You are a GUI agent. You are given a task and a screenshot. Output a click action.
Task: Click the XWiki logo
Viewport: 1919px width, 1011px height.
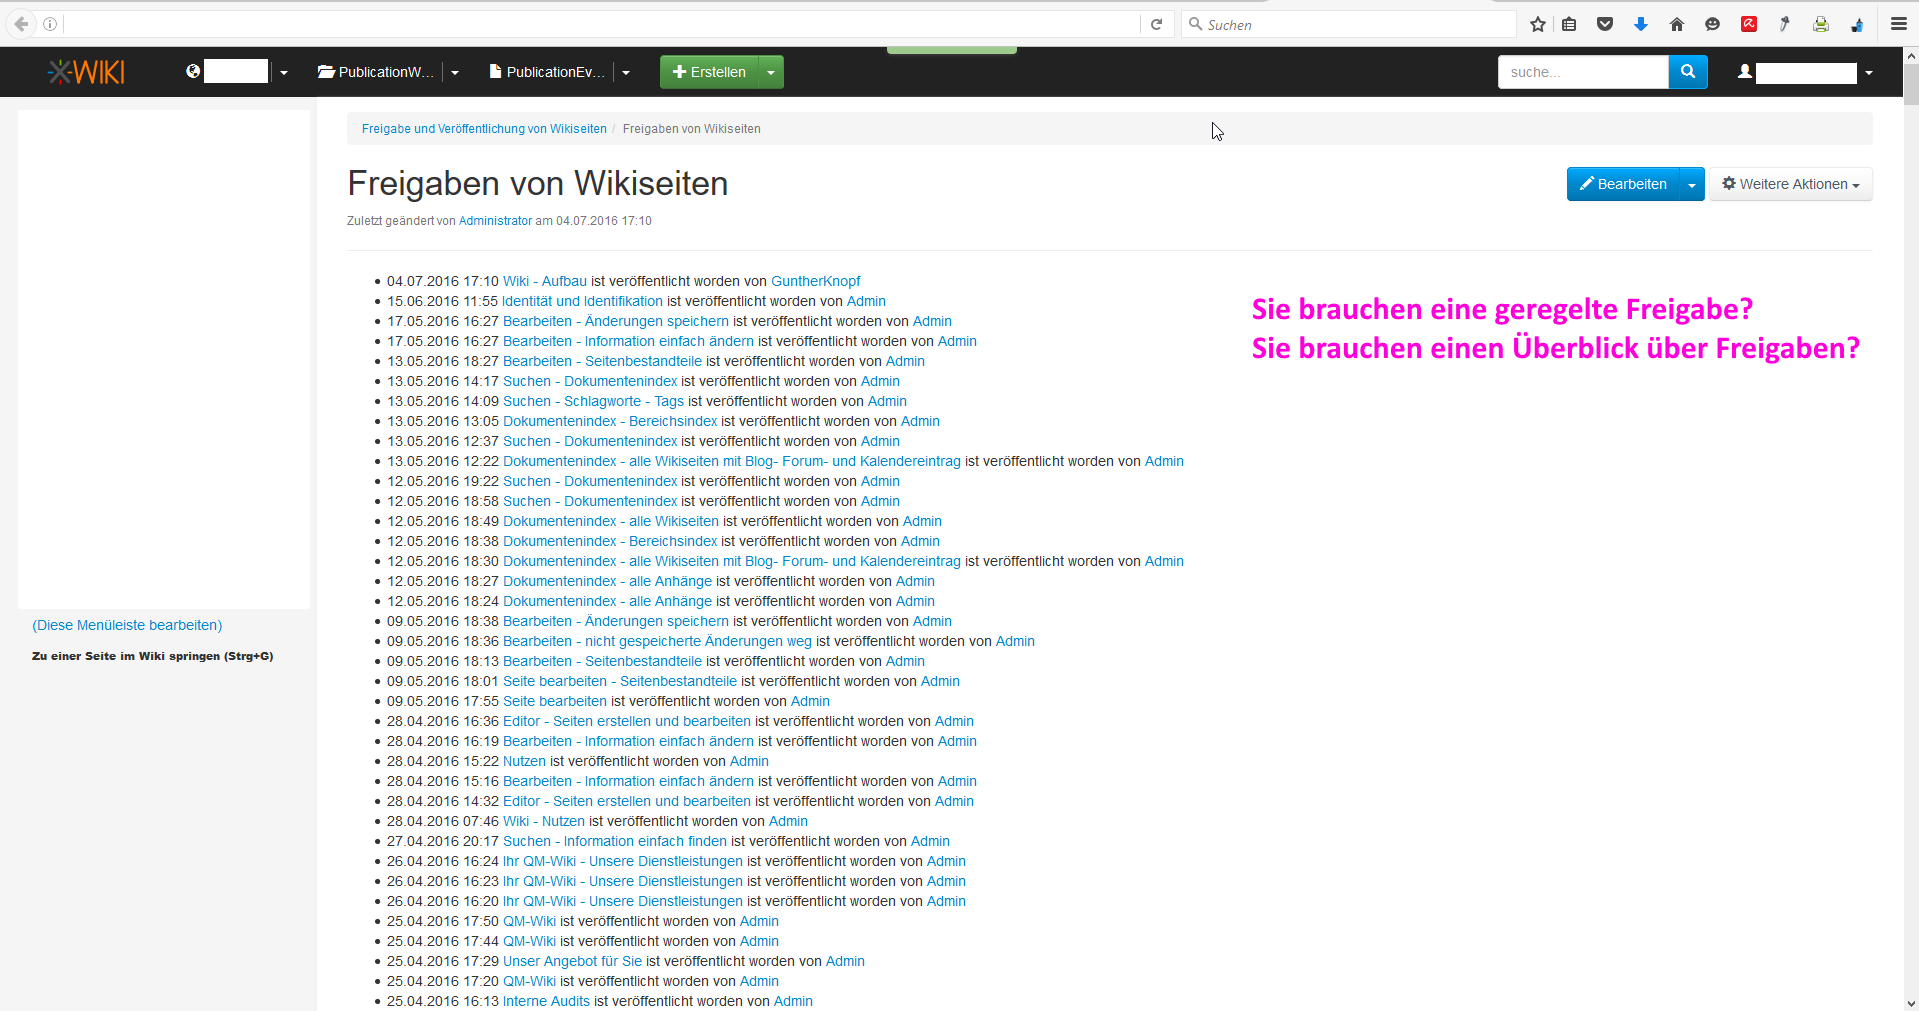point(87,72)
